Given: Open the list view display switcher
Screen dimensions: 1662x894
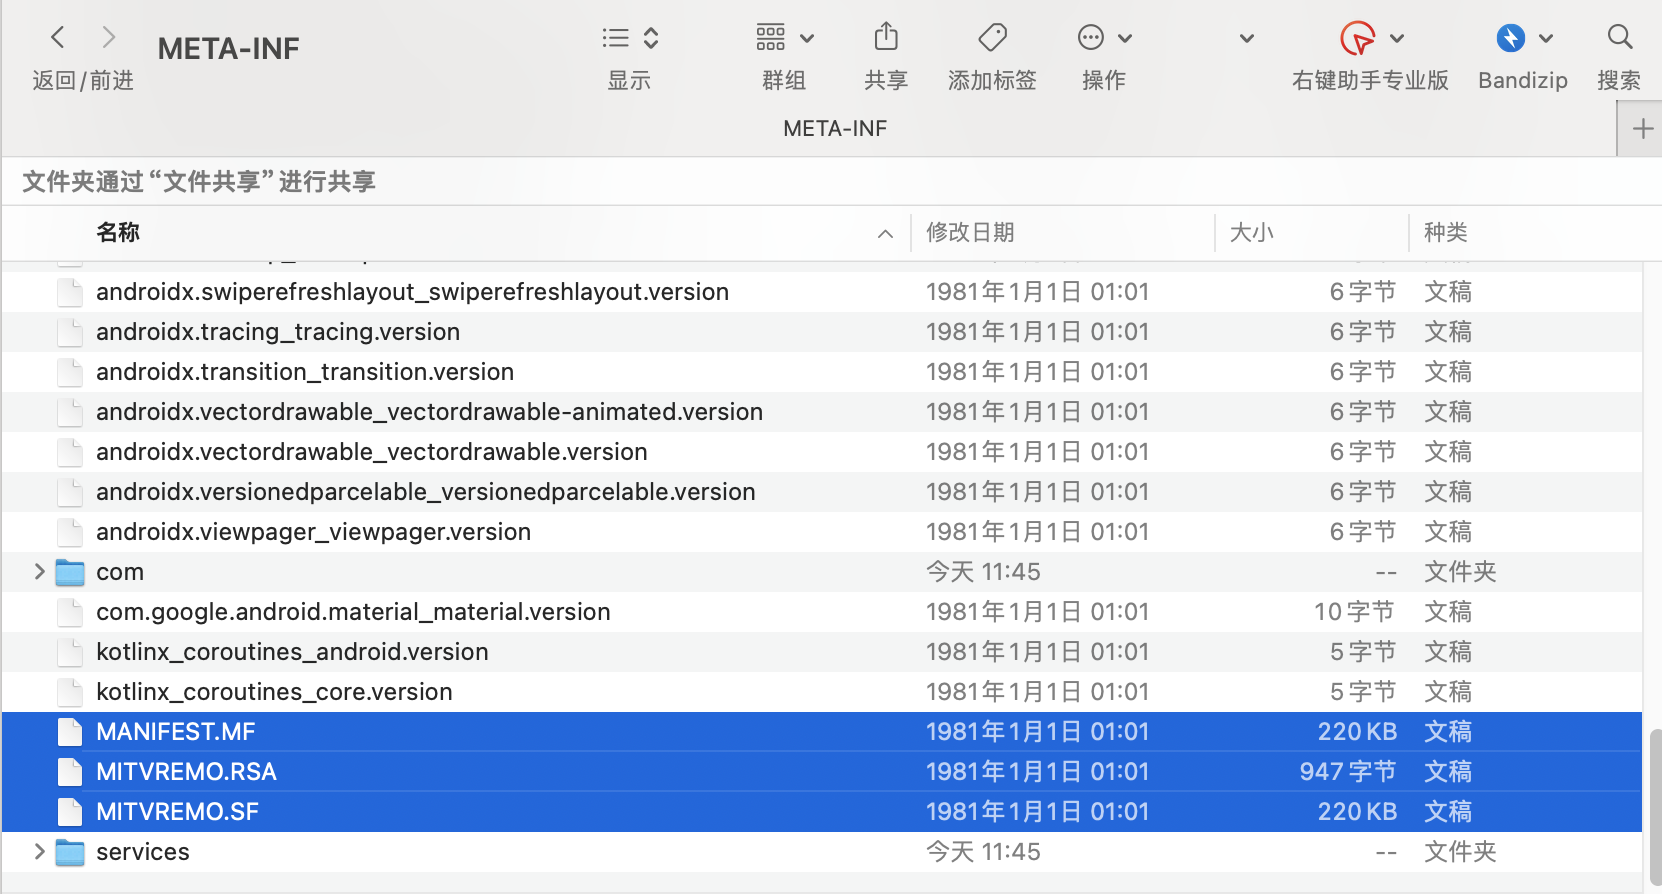Looking at the screenshot, I should tap(630, 38).
